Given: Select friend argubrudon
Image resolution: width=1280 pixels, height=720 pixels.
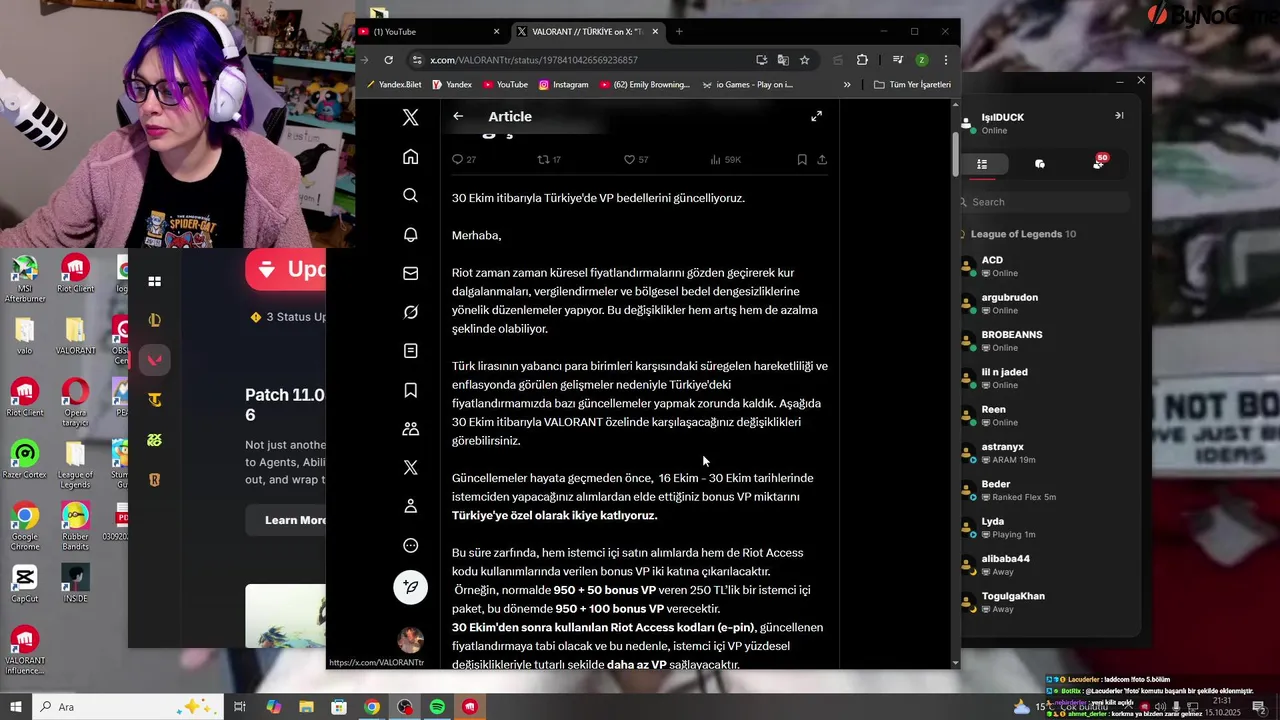Looking at the screenshot, I should tap(1045, 303).
